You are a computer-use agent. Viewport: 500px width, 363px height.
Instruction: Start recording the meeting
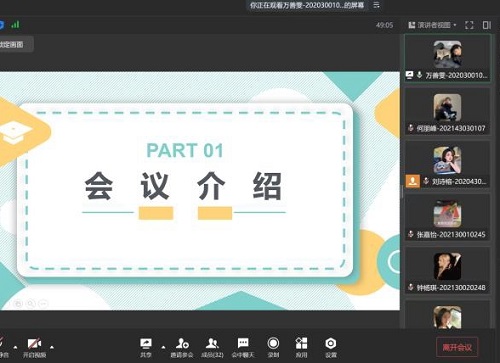(273, 347)
